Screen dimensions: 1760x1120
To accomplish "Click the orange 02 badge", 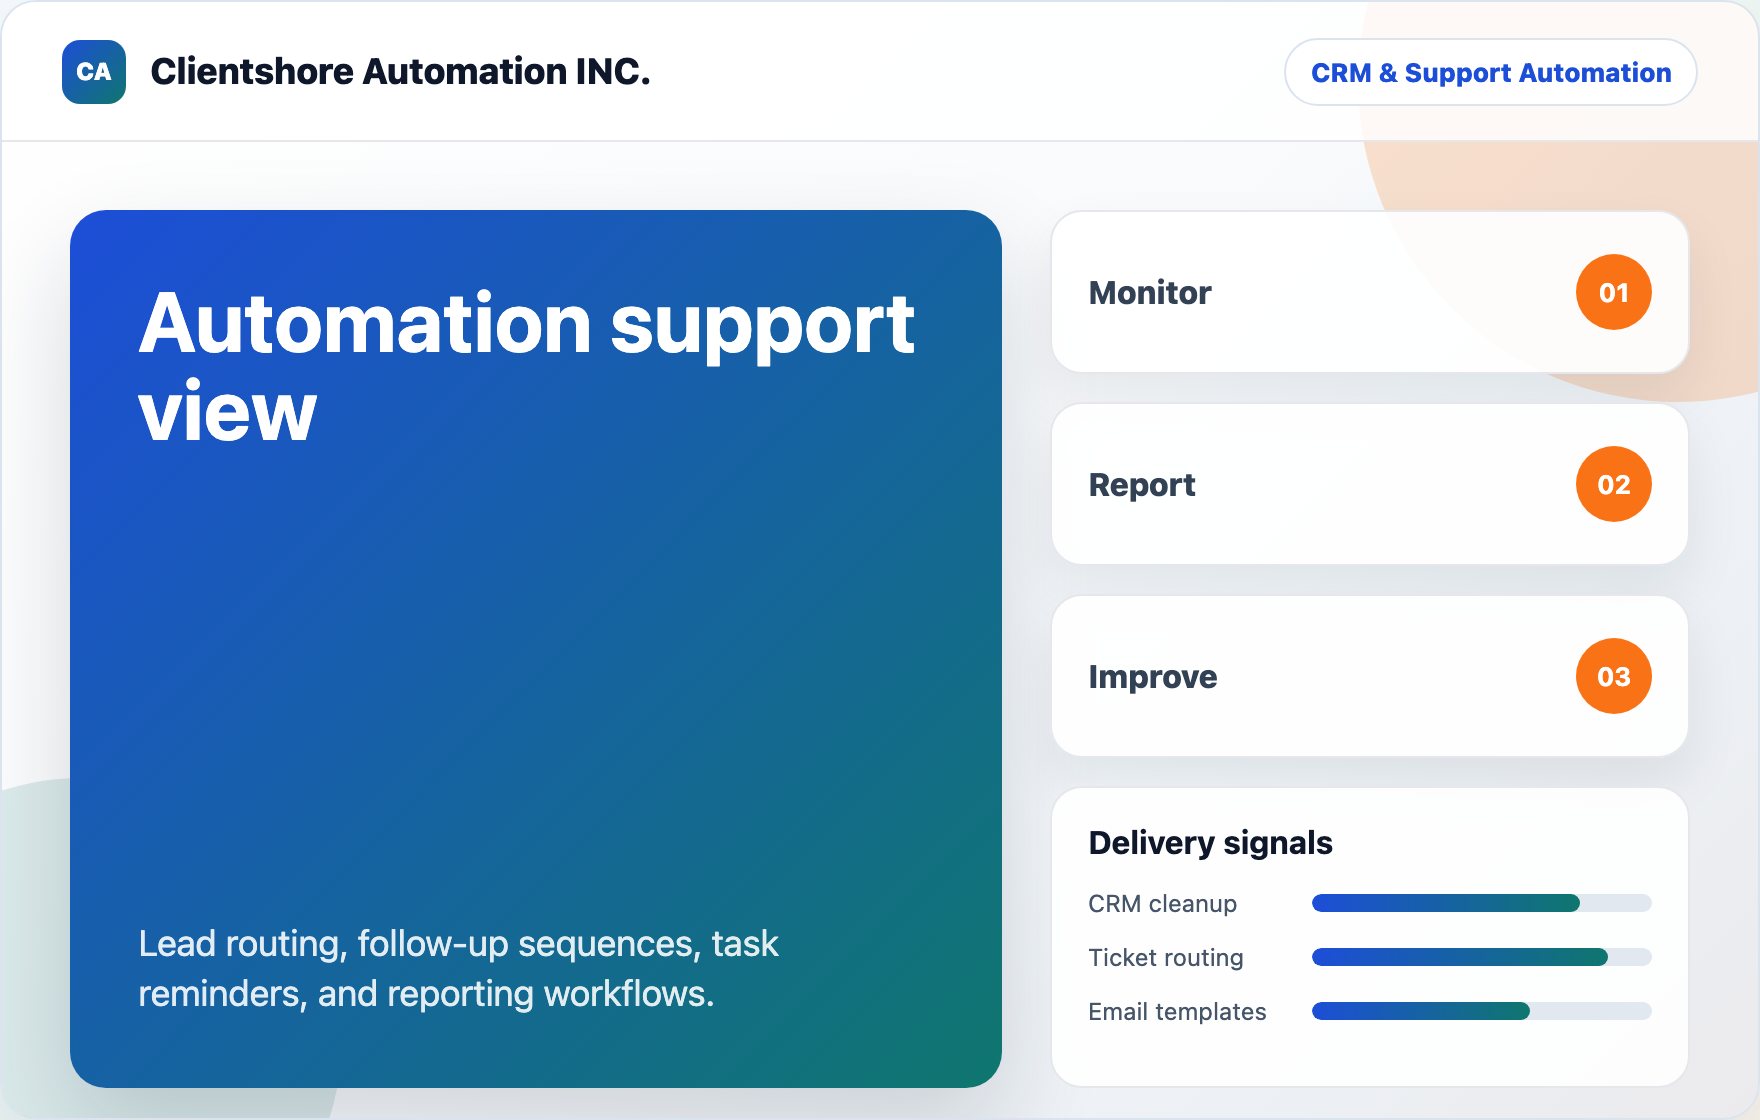I will coord(1613,484).
